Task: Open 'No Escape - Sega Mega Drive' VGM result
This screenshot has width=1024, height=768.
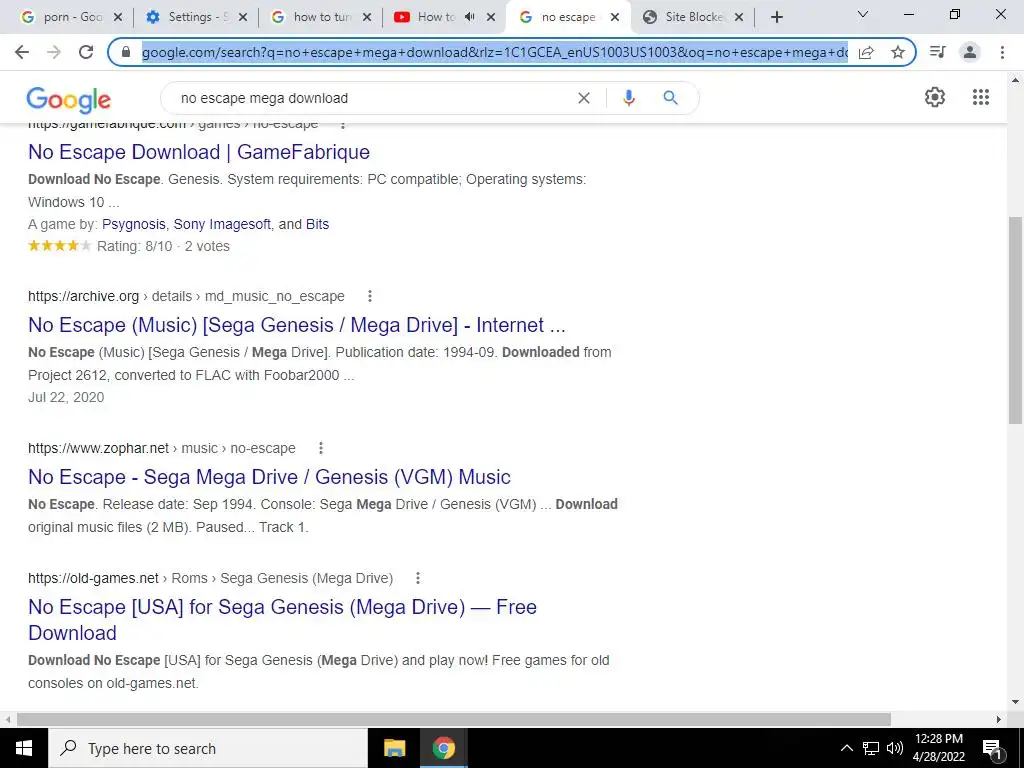Action: click(x=269, y=477)
